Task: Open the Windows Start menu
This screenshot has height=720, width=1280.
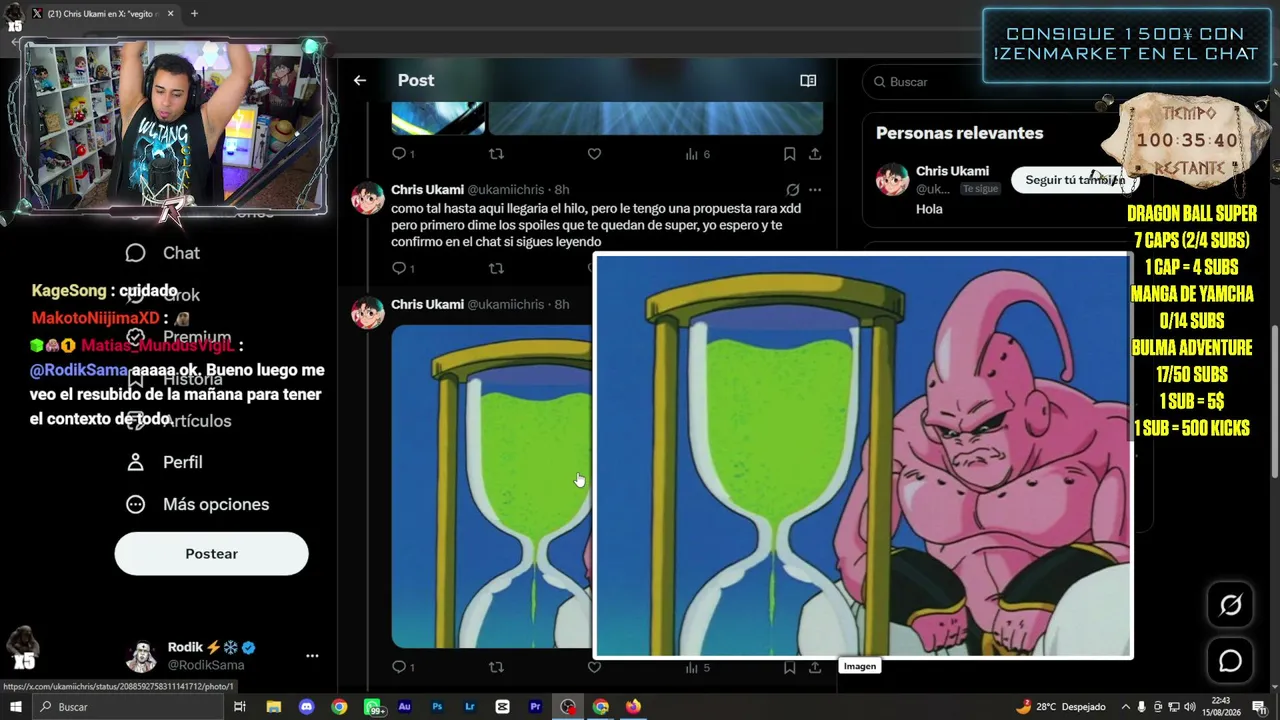Action: tap(15, 707)
